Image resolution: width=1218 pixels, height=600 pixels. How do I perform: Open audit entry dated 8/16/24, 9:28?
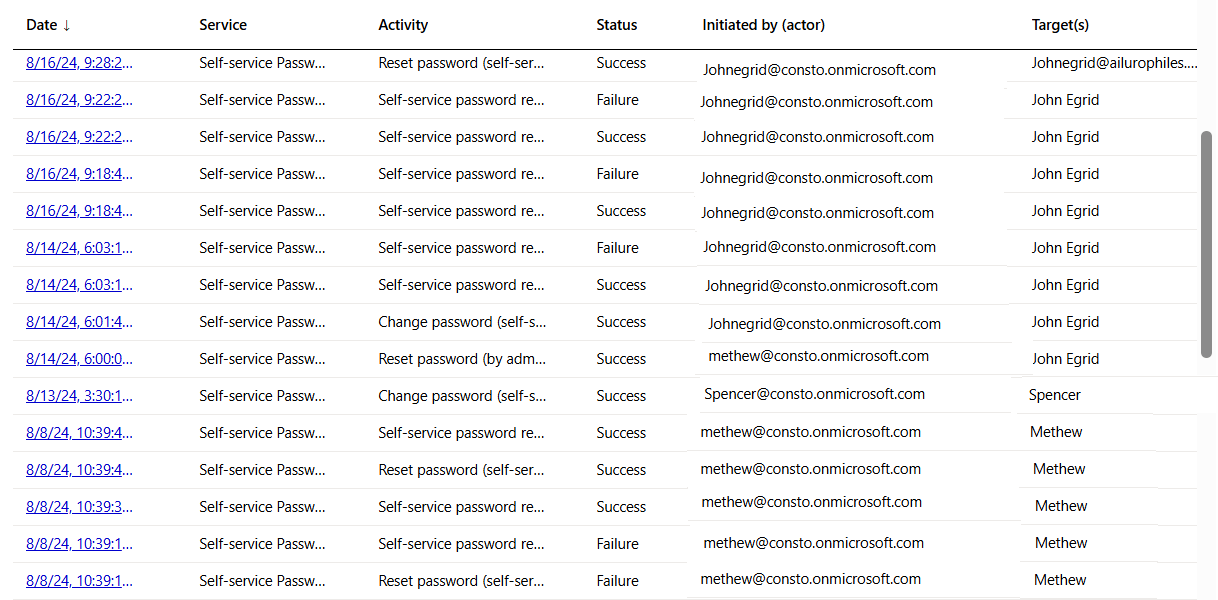(79, 62)
